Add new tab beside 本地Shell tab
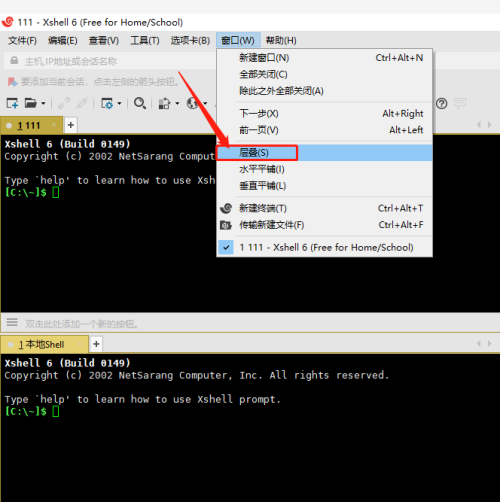 pyautogui.click(x=96, y=344)
